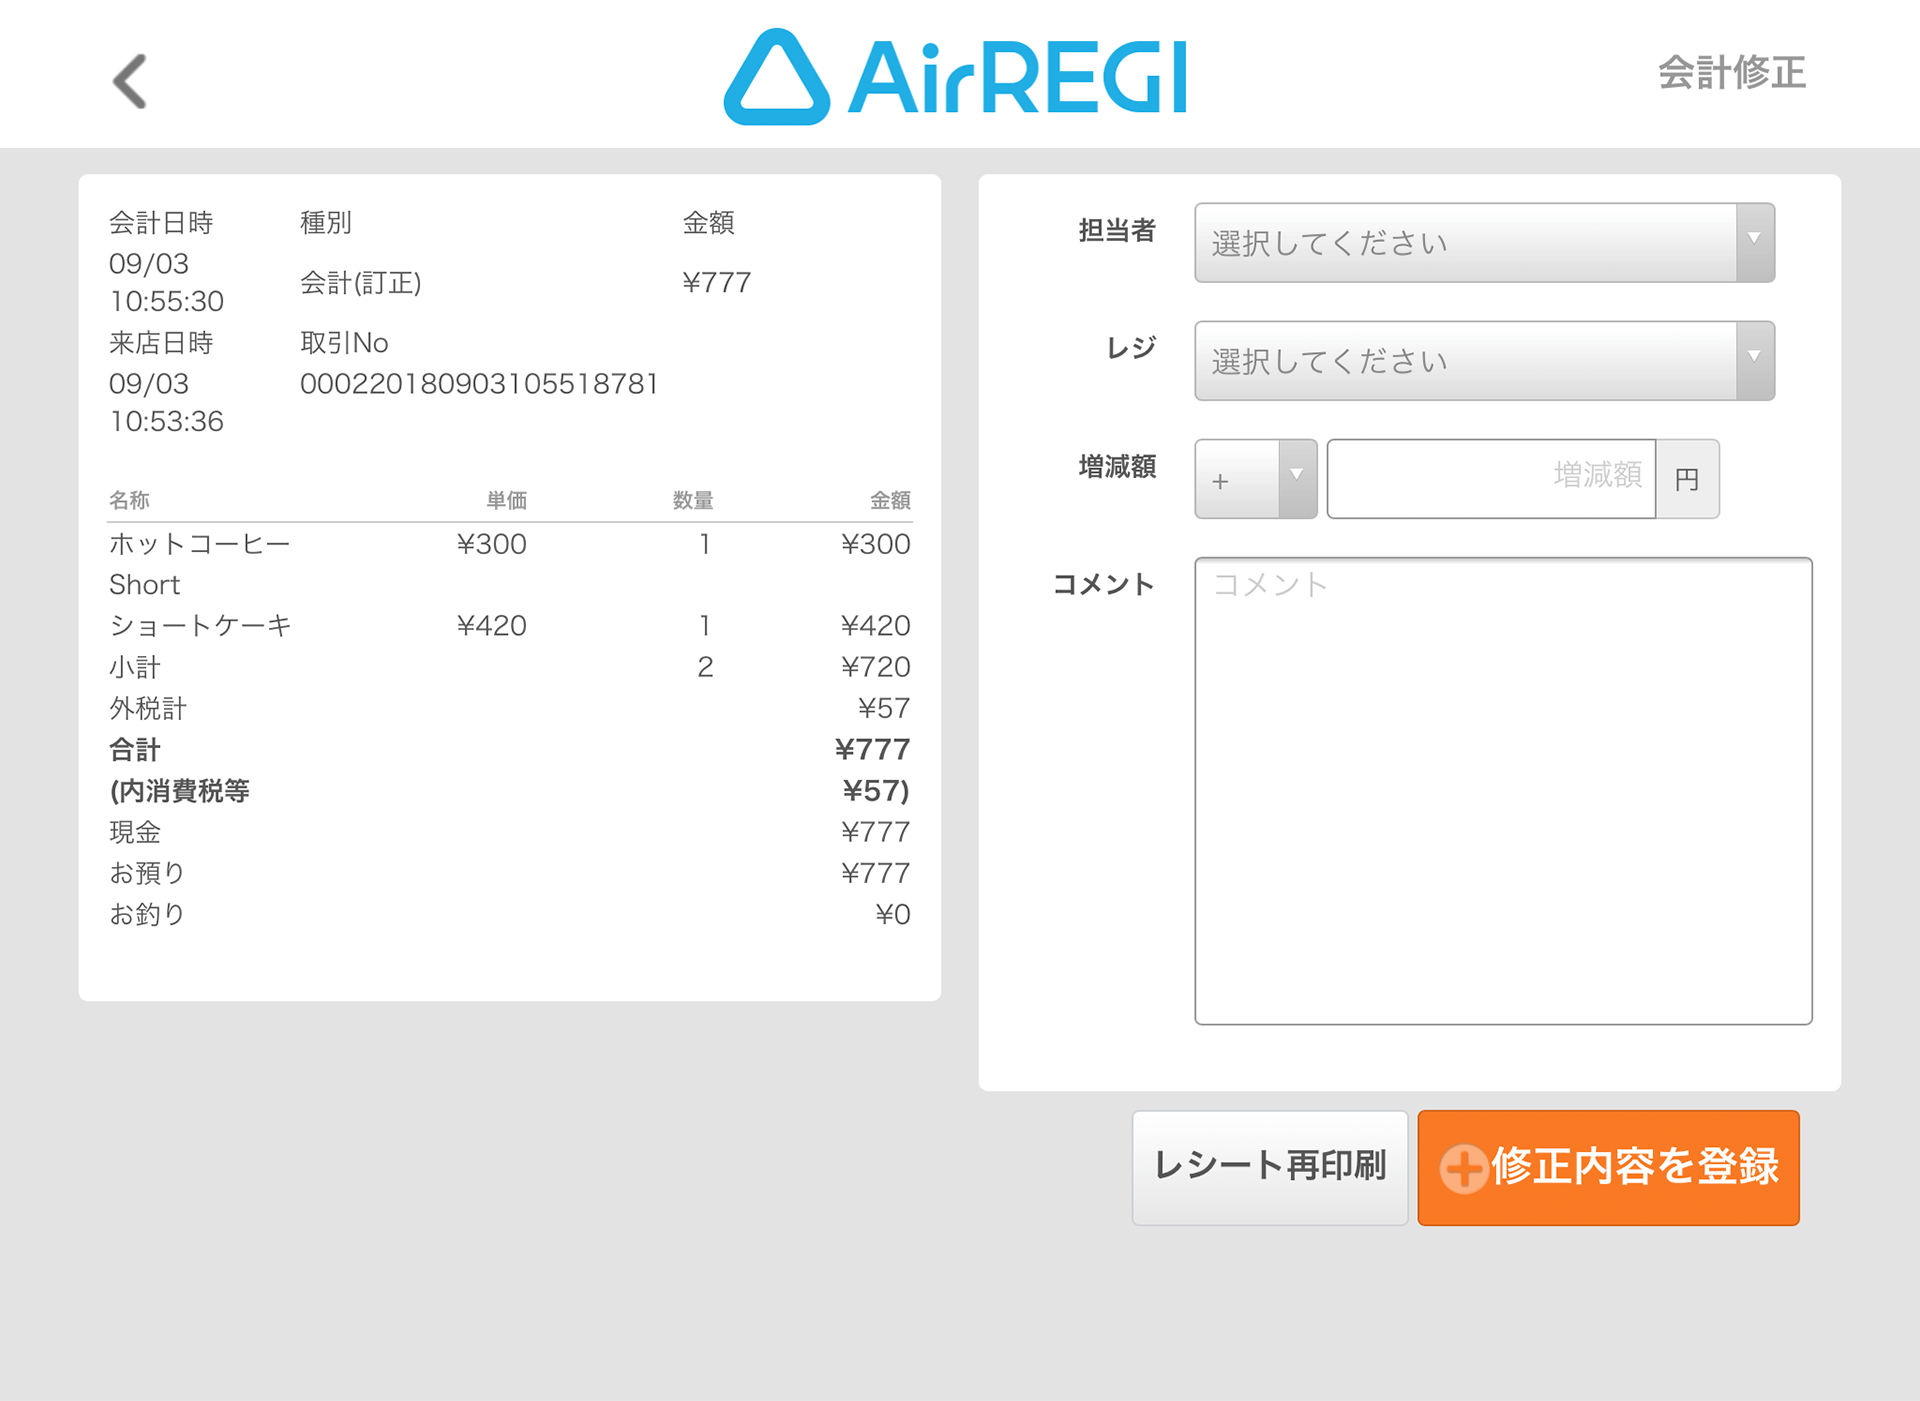Focus the 増減額 amount input field
Image resolution: width=1920 pixels, height=1401 pixels.
1491,479
